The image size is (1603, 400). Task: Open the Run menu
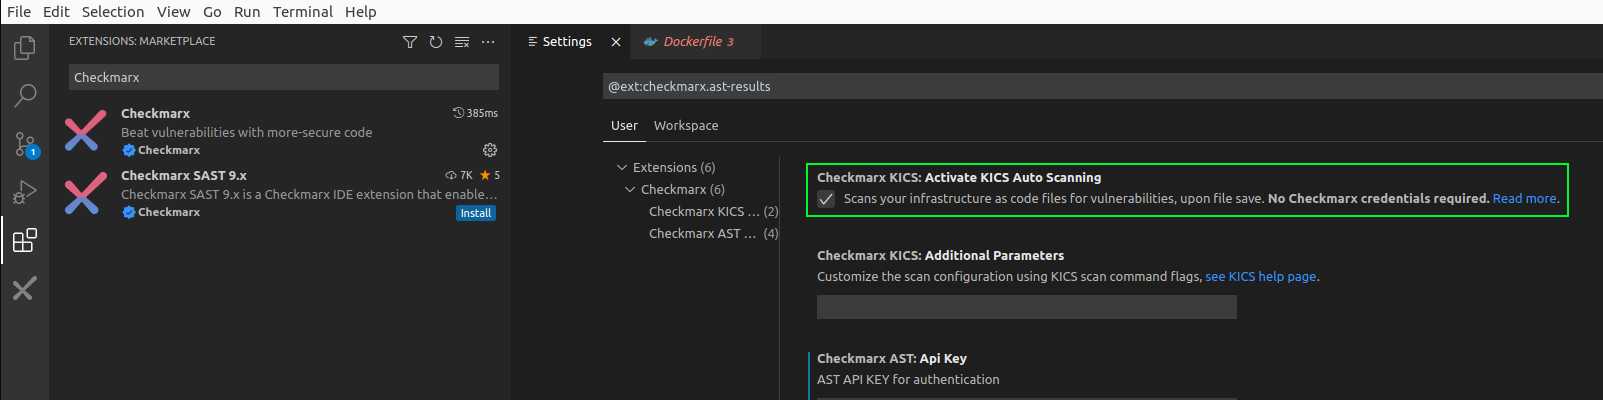point(247,12)
